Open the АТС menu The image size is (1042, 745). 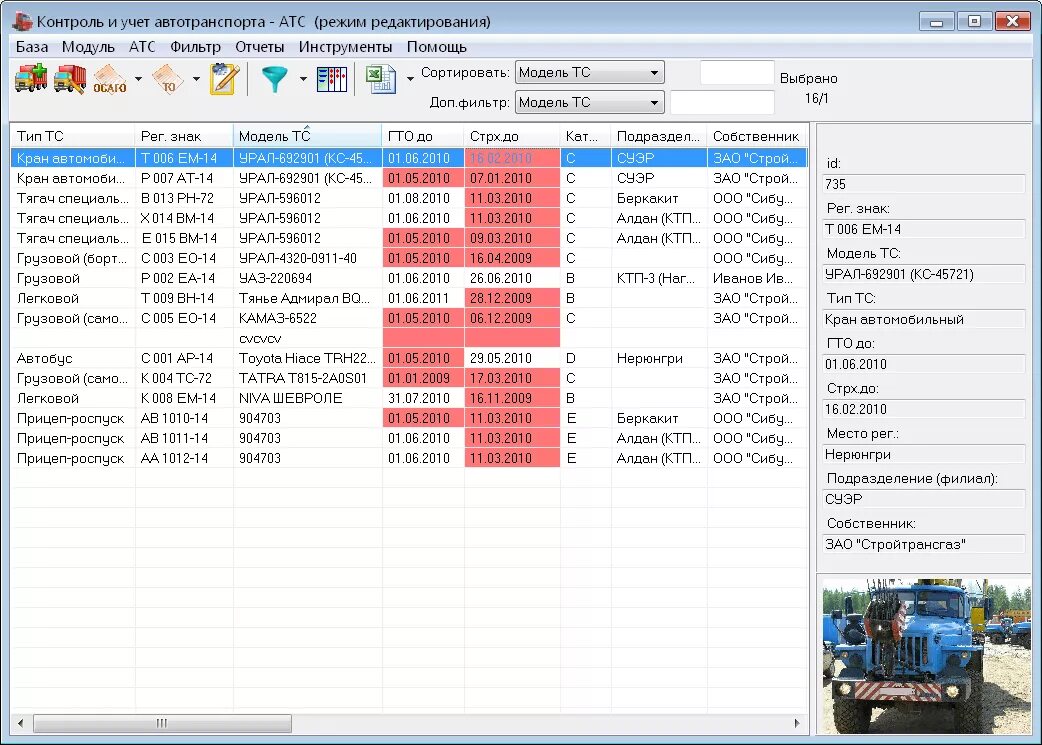tap(142, 47)
